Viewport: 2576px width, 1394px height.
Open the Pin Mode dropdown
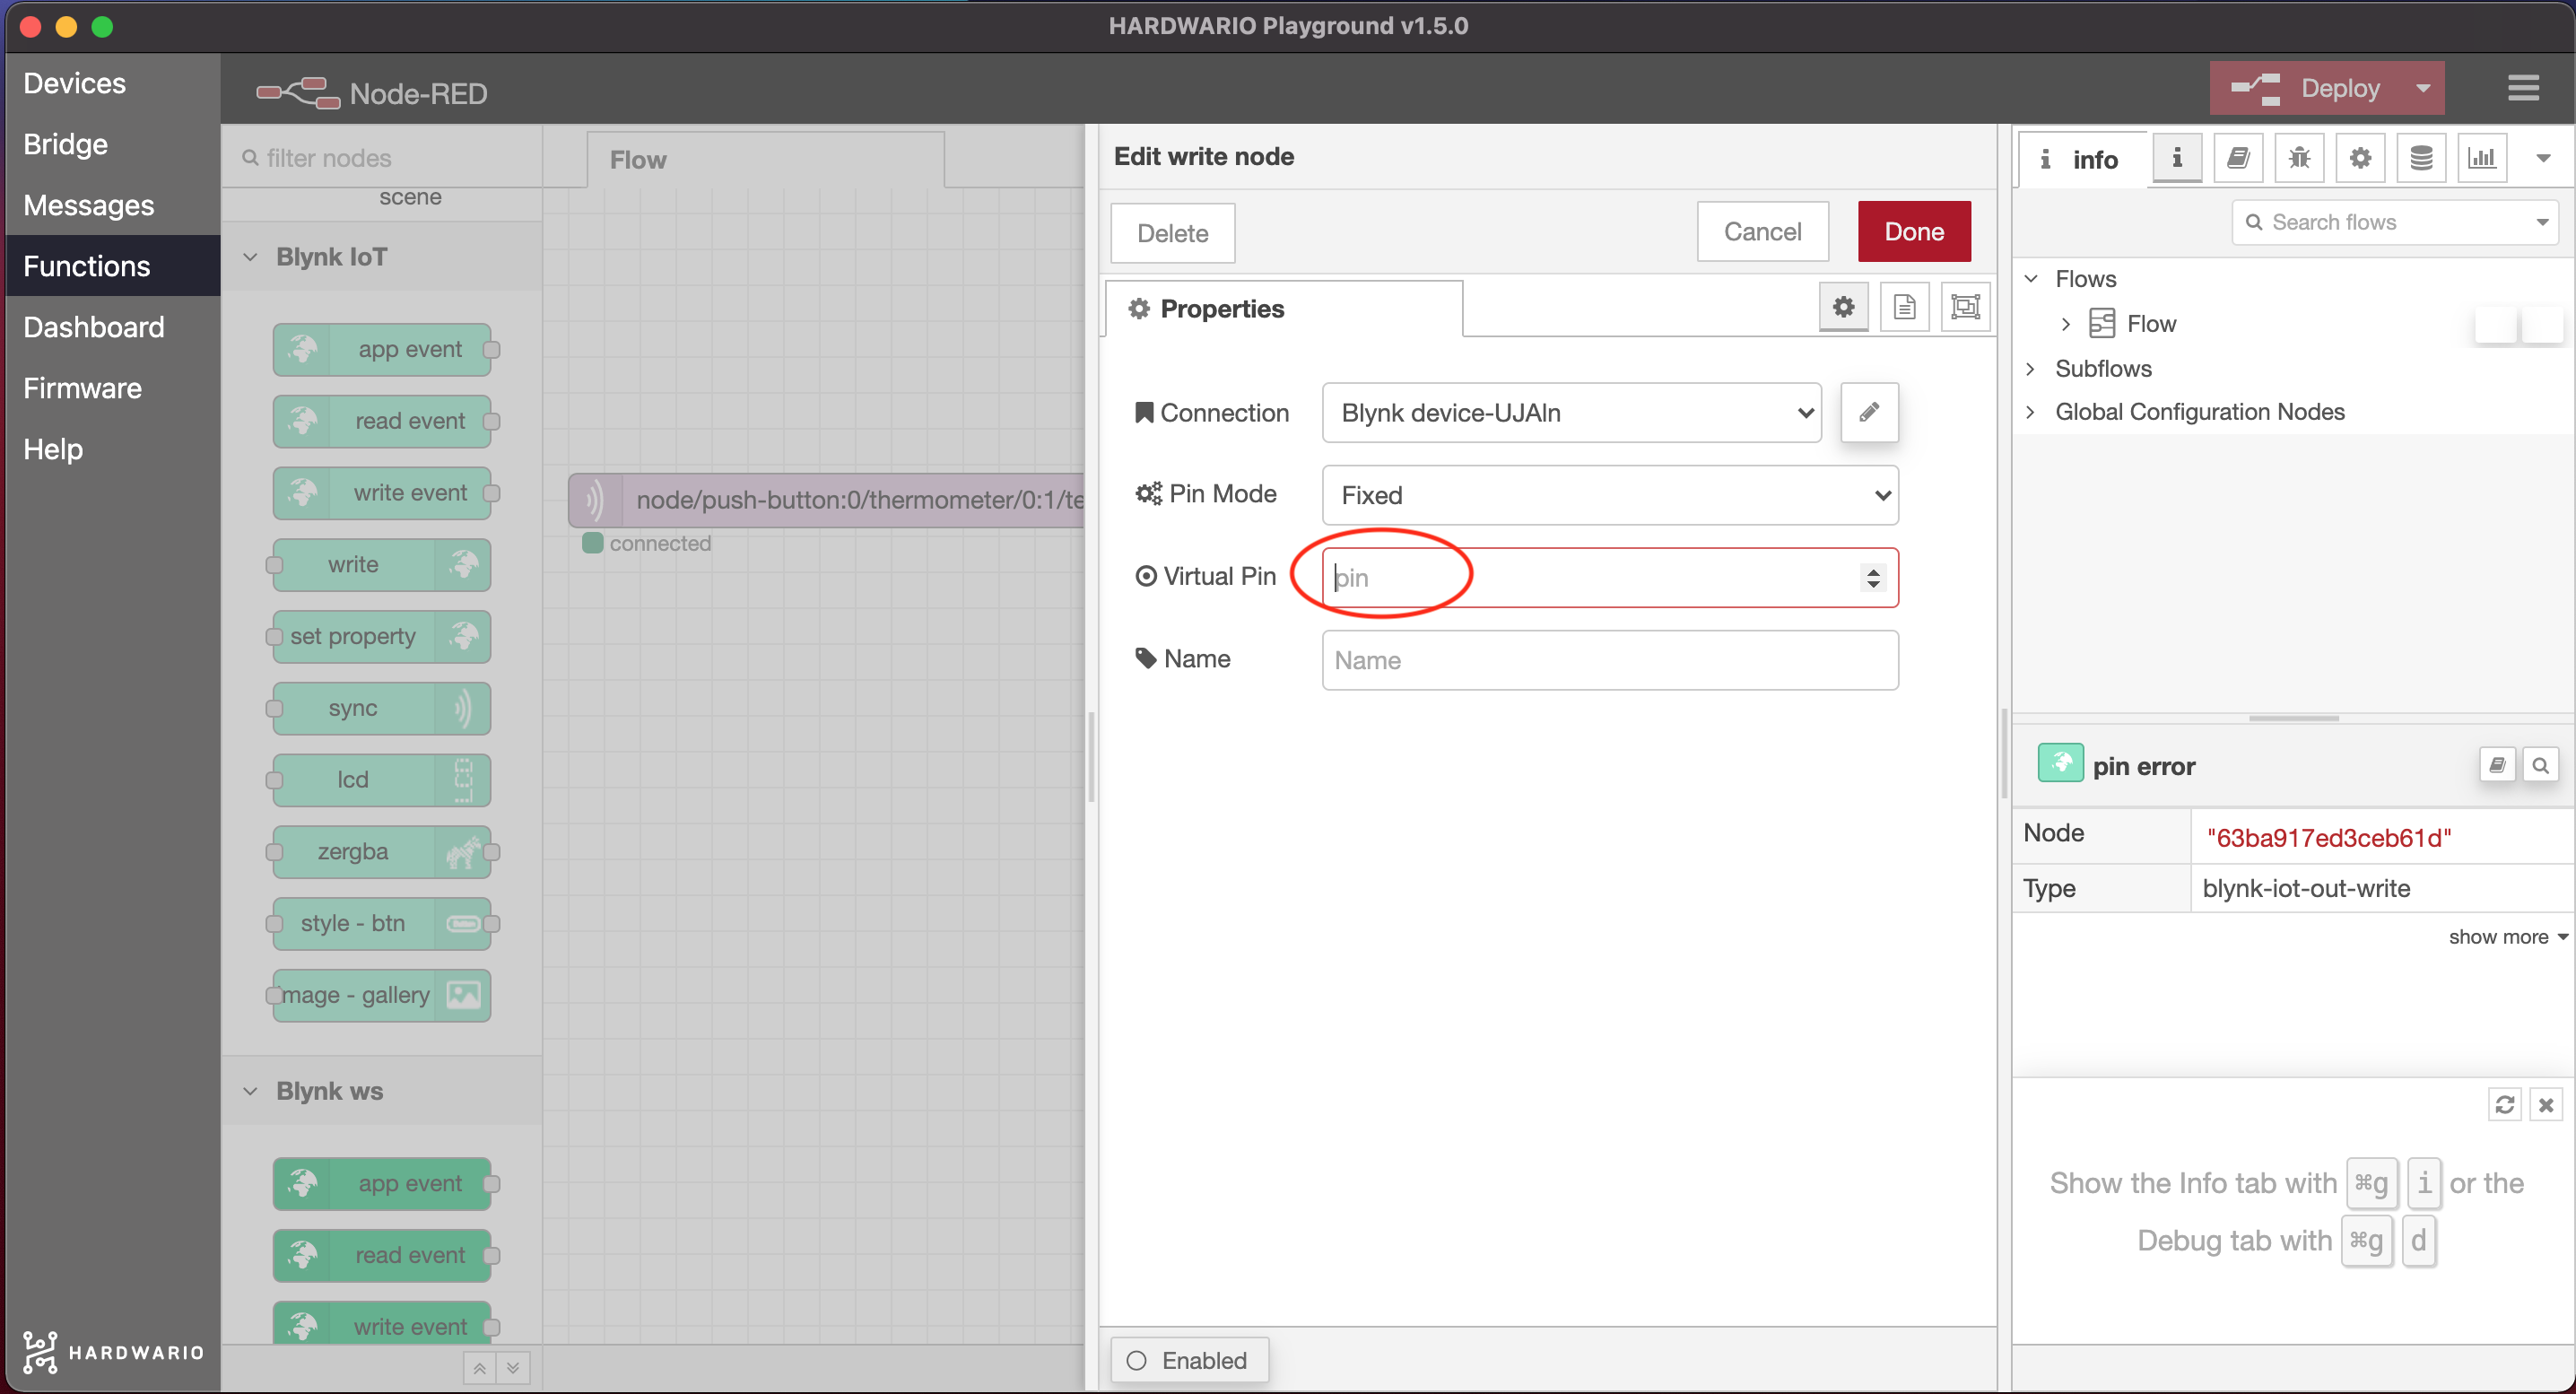coord(1610,495)
